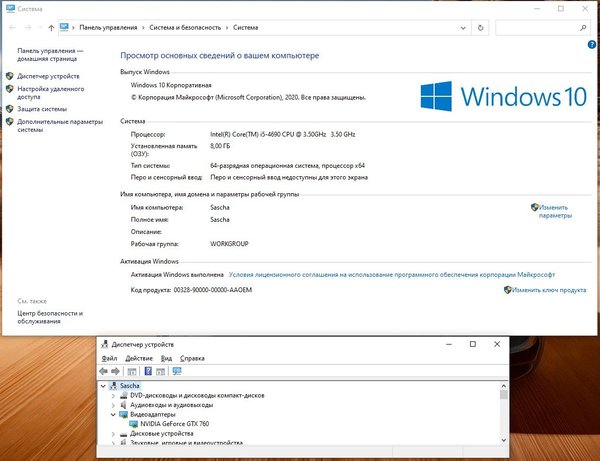Scan for hardware changes via monitor toolbar icon
This screenshot has height=461, width=600.
click(177, 371)
